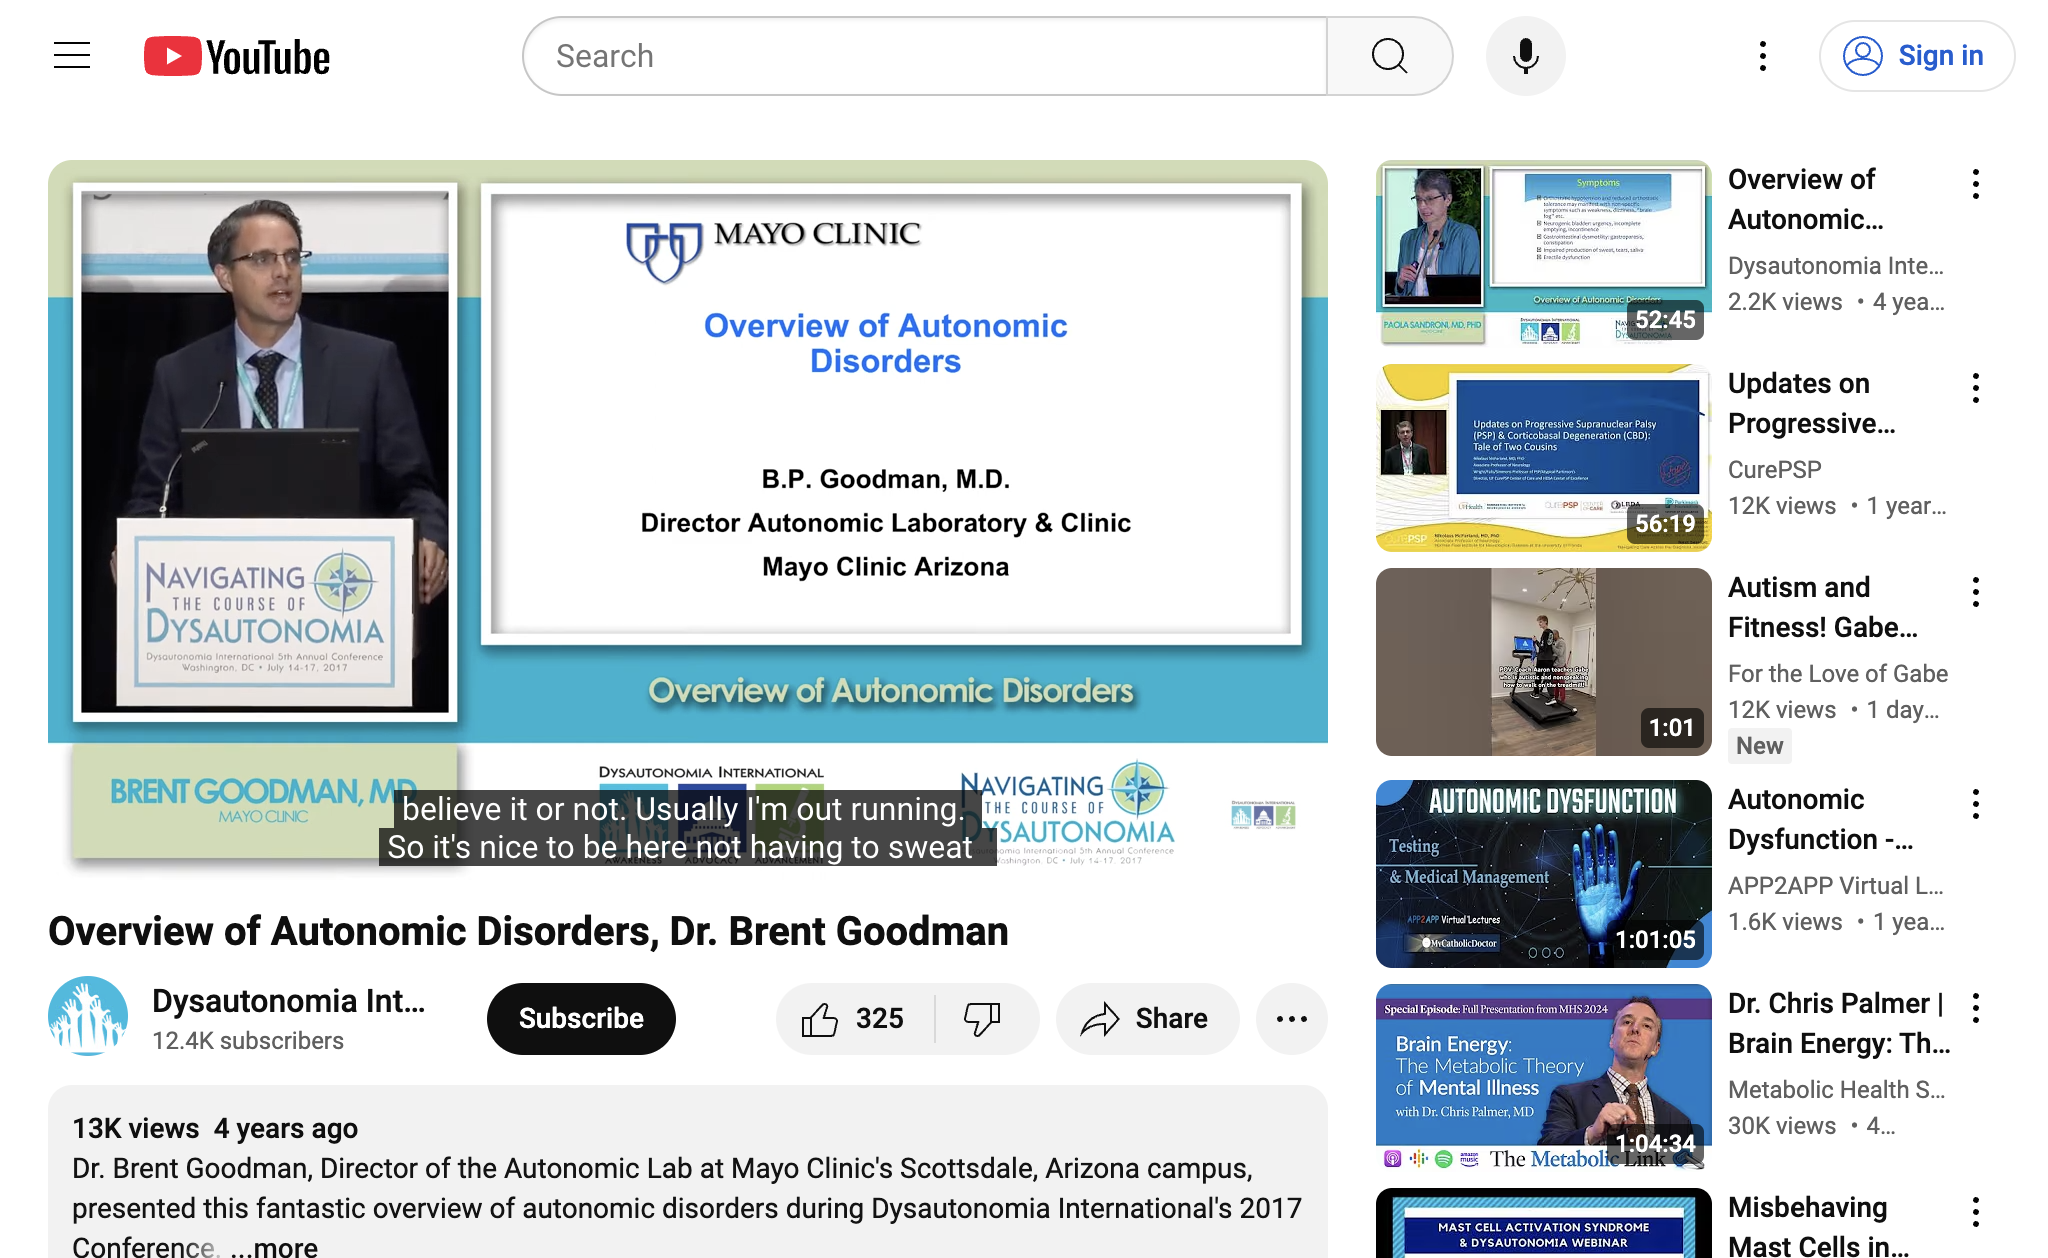The height and width of the screenshot is (1258, 2048).
Task: Like the video with thumbs up
Action: click(x=855, y=1019)
